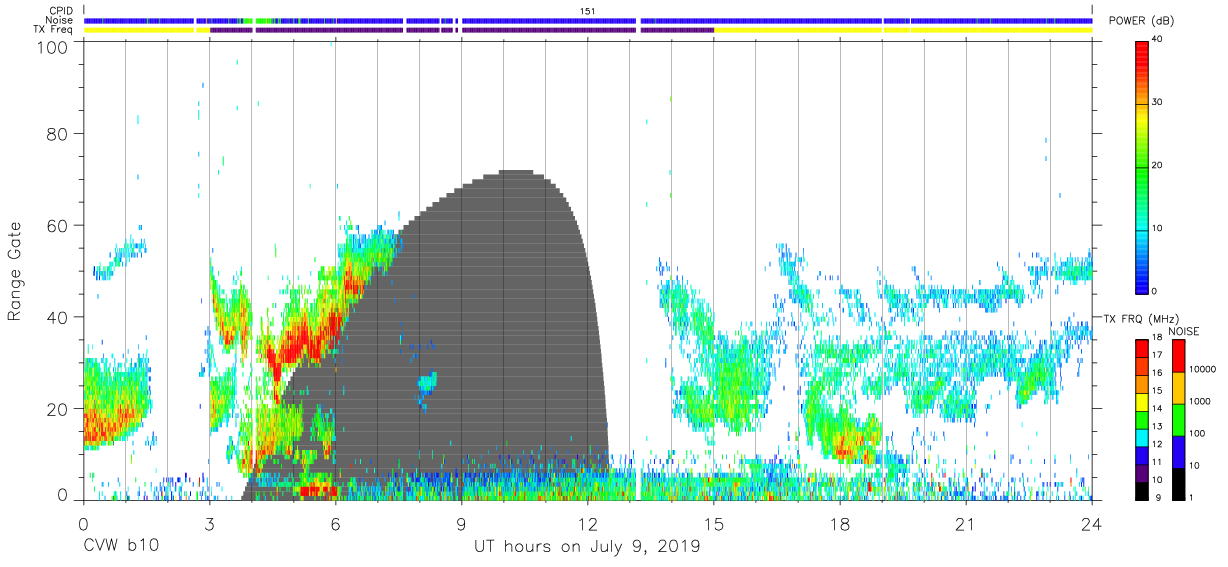Click x-axis tick label 6
Screen dimensions: 1228x567
335,524
